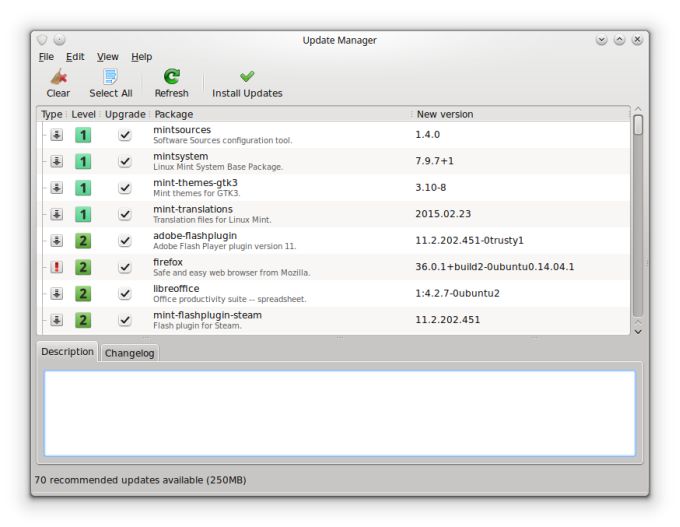Sort updates by Level column header
The height and width of the screenshot is (527, 680).
tap(84, 114)
